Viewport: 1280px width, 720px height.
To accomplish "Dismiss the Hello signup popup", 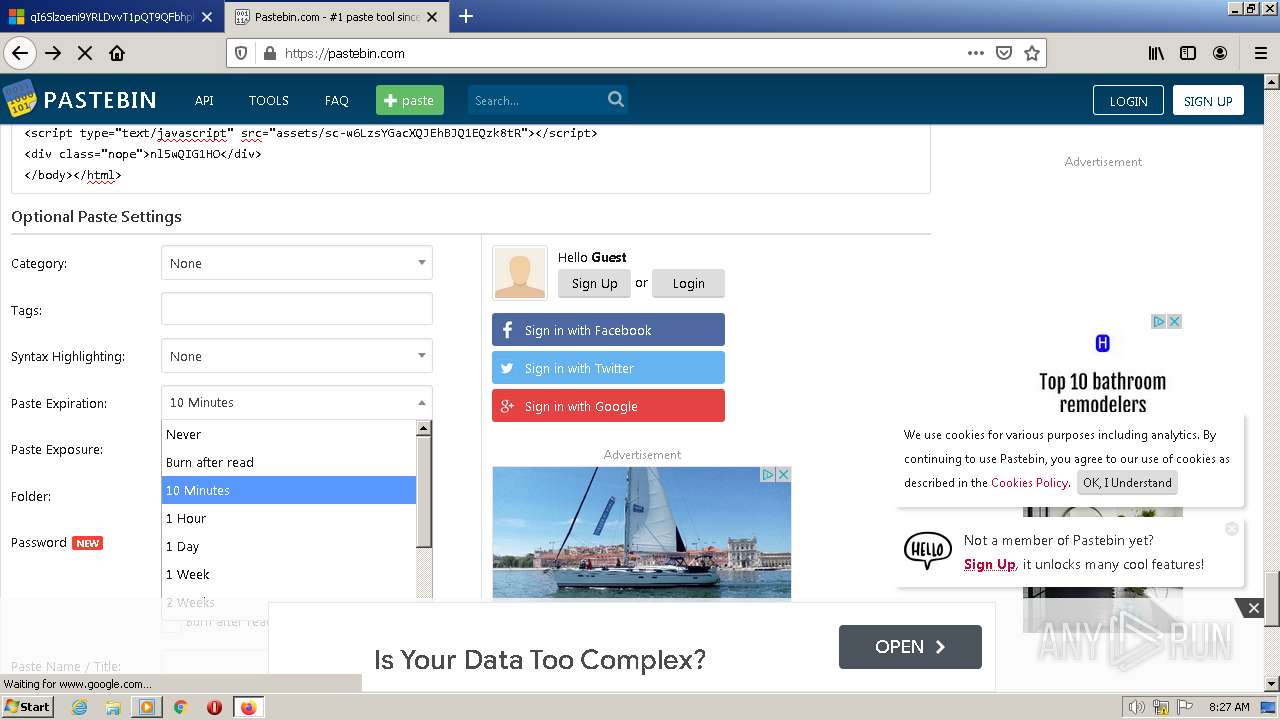I will click(1232, 528).
